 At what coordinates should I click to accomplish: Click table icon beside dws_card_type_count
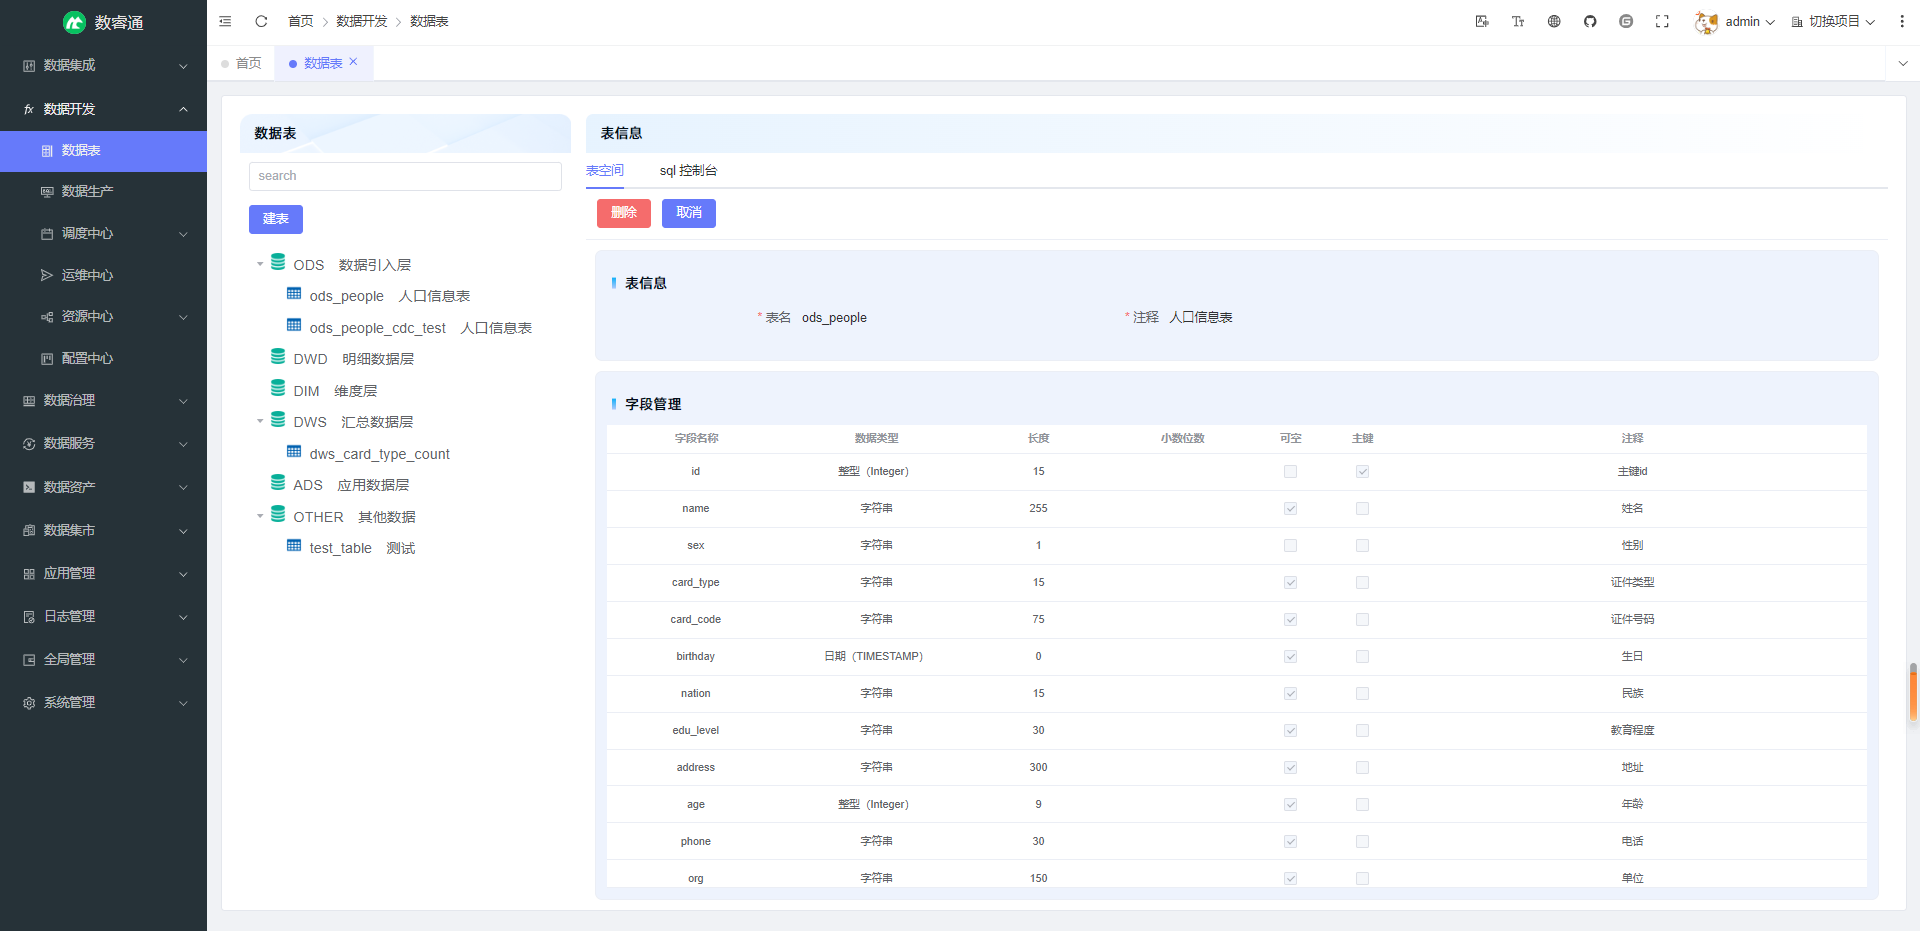pos(294,452)
